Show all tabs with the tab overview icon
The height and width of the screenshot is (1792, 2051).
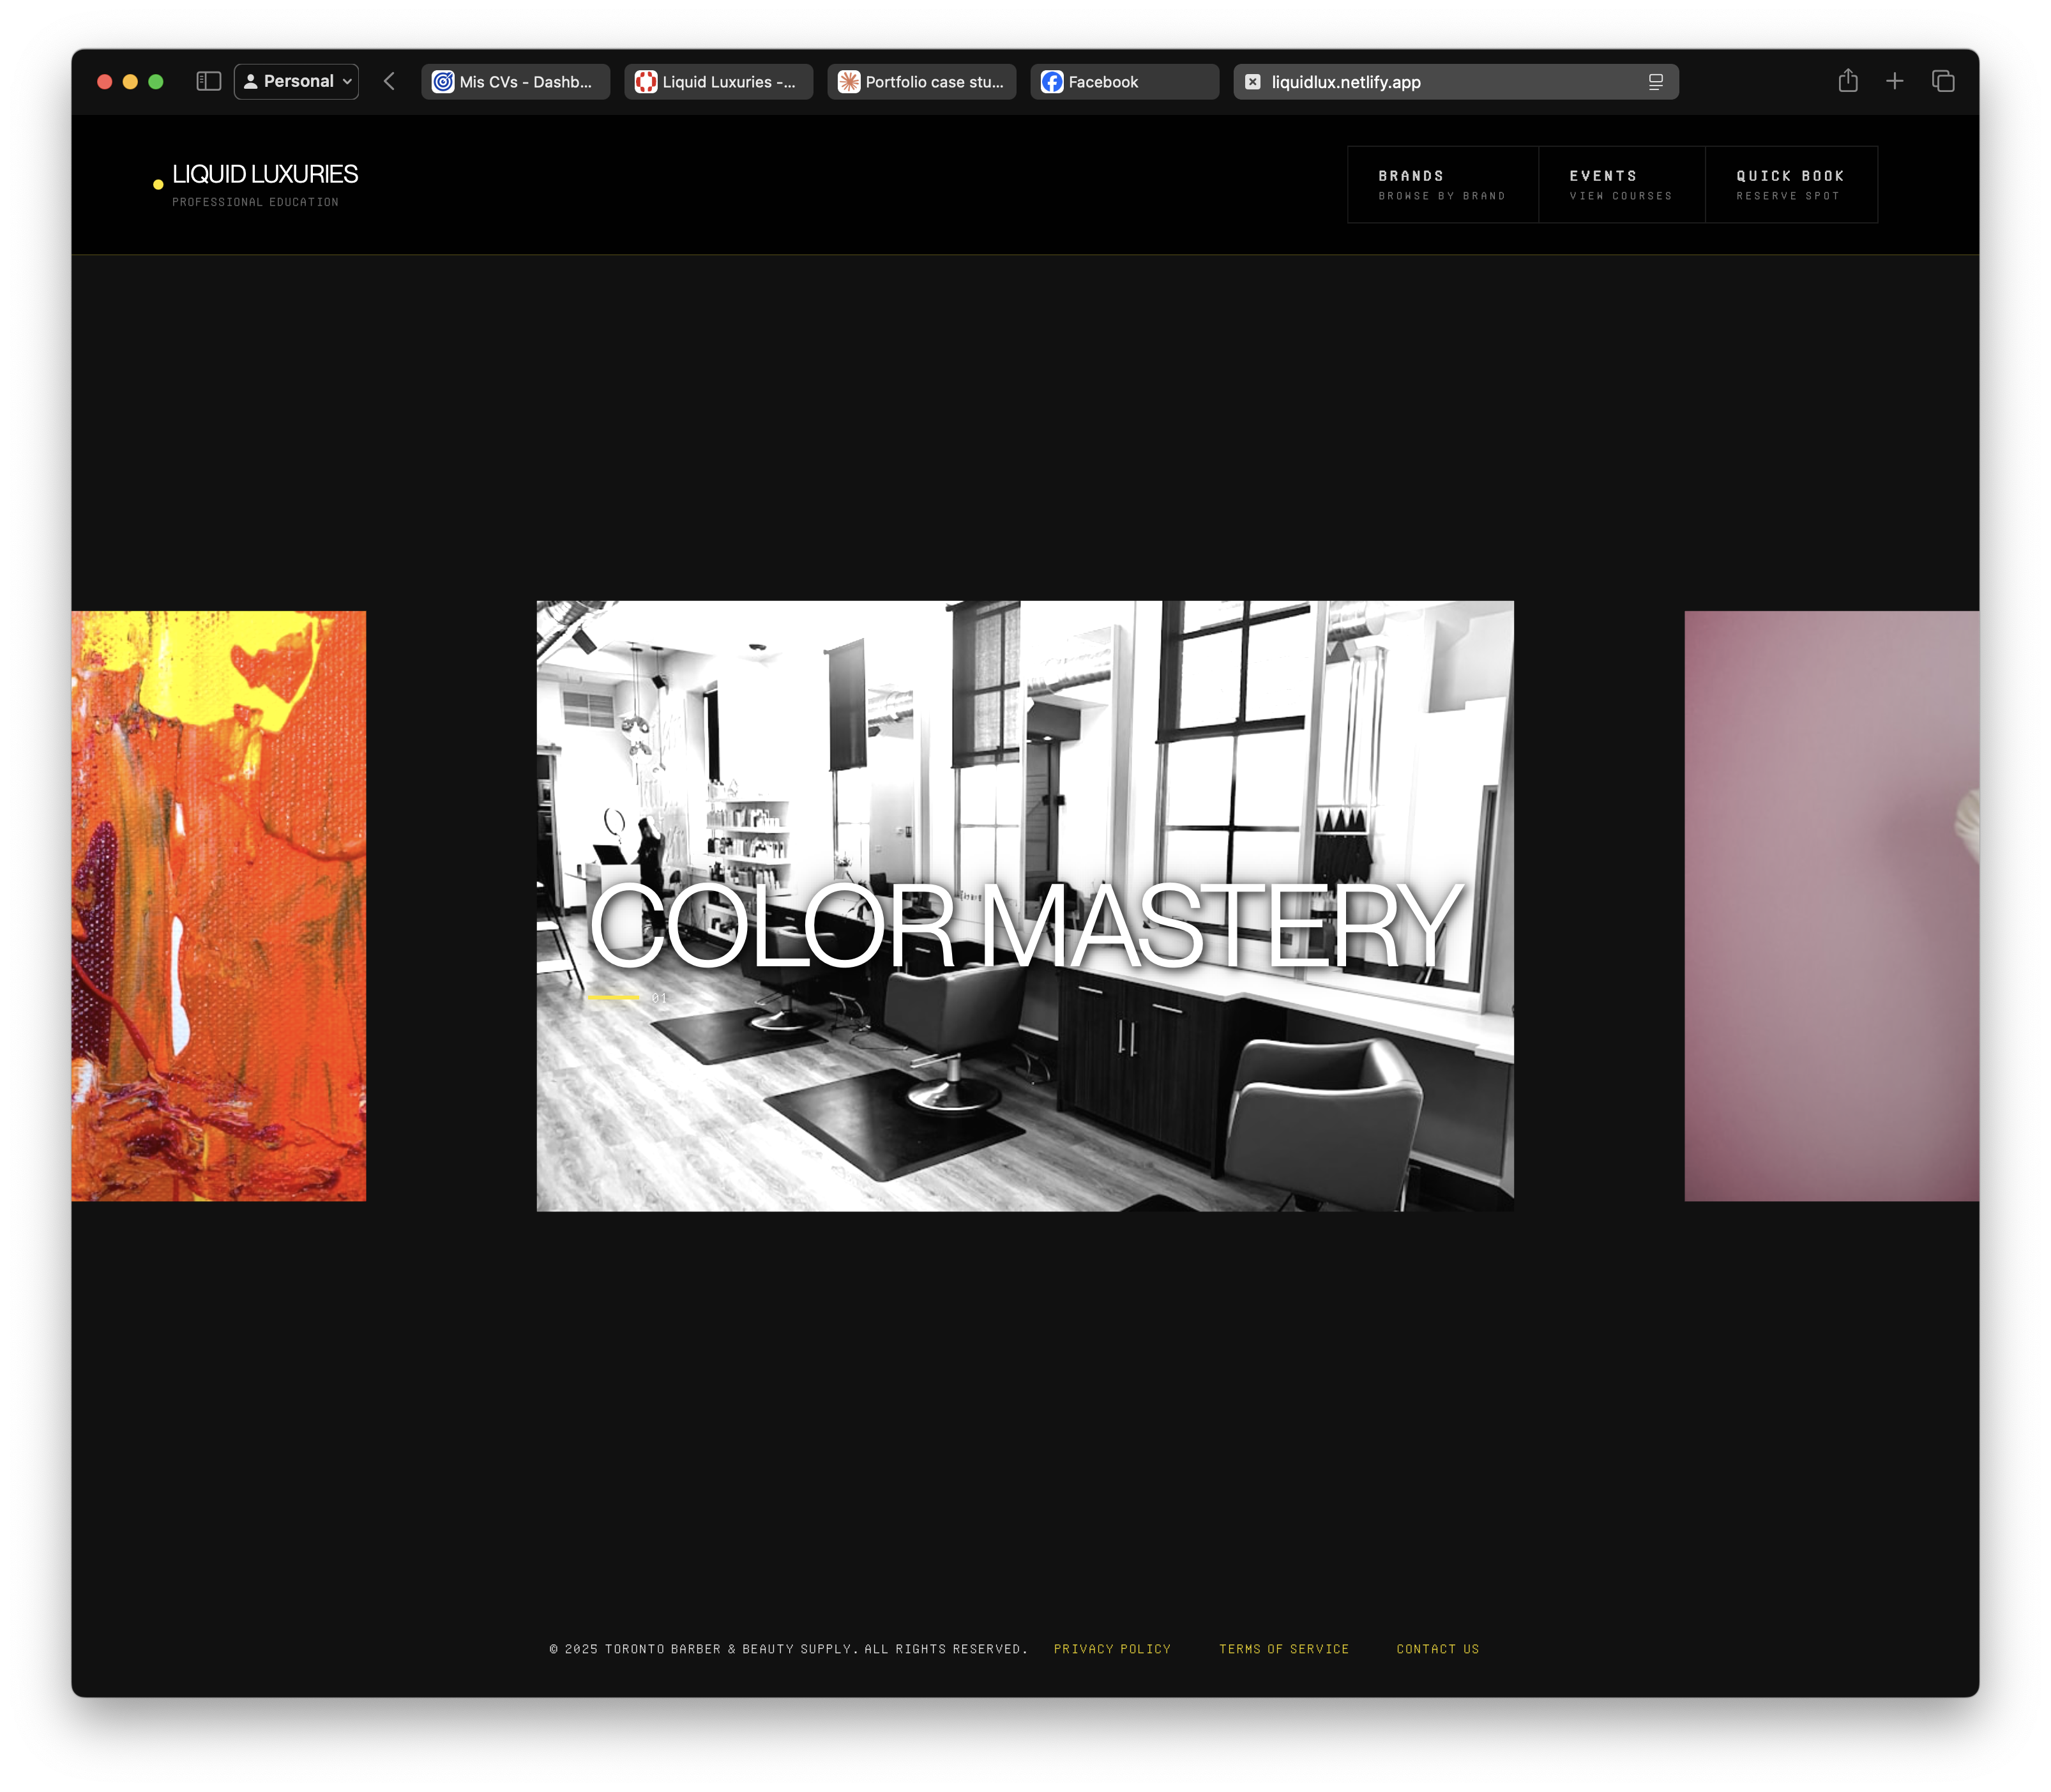(1944, 81)
